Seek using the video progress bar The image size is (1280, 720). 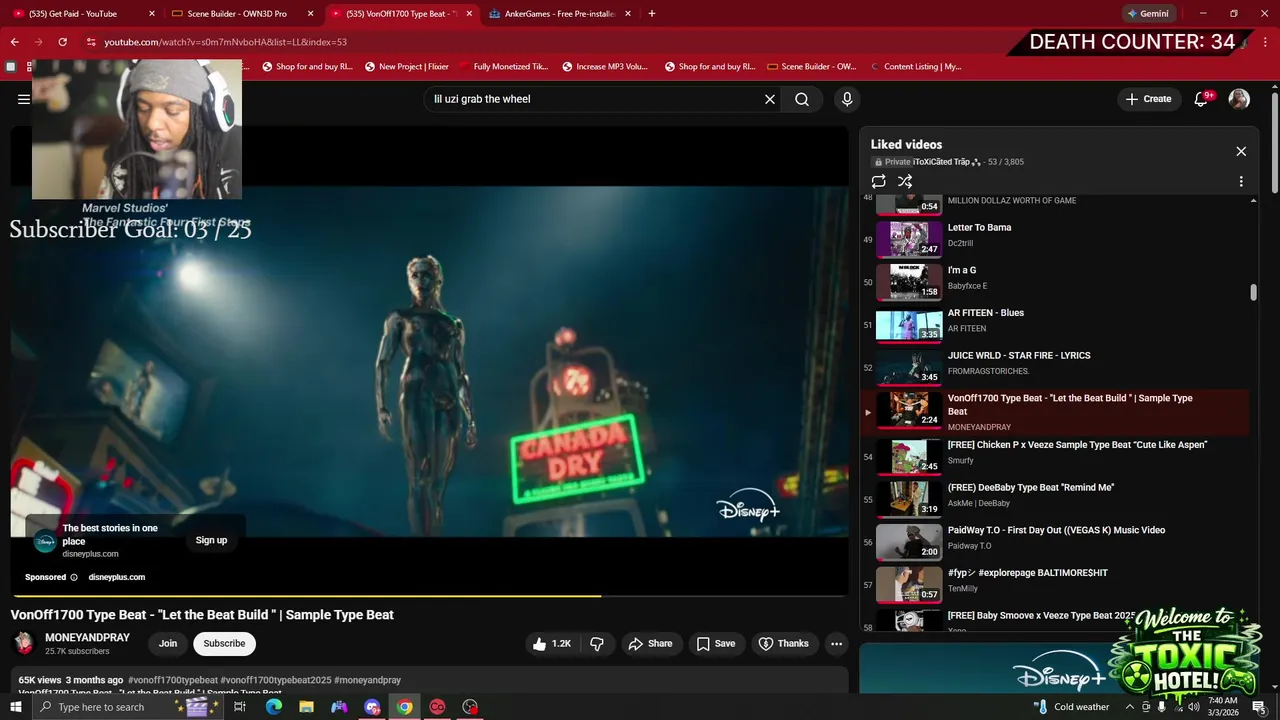[430, 596]
